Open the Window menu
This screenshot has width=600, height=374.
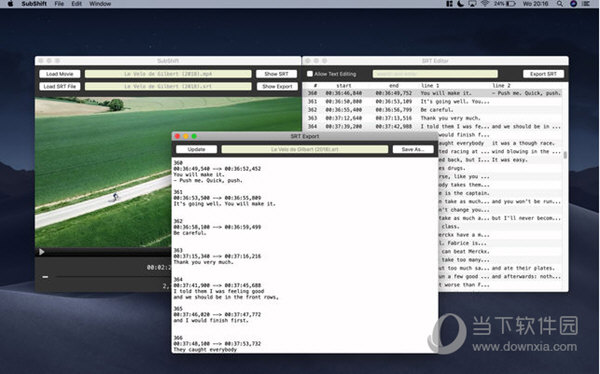click(x=100, y=4)
